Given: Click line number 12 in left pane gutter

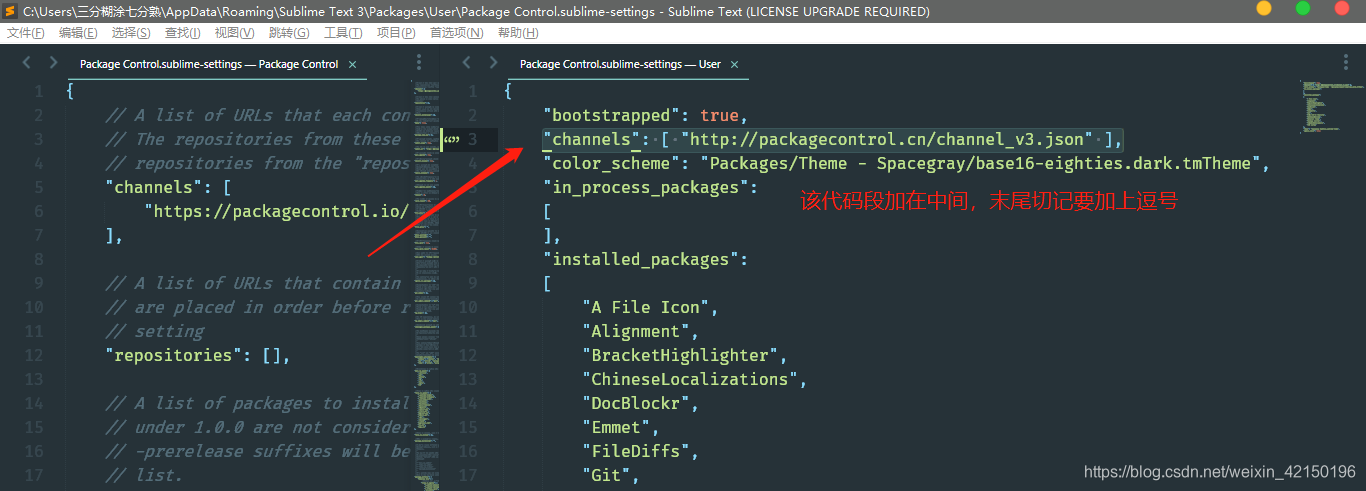Looking at the screenshot, I should coord(33,355).
